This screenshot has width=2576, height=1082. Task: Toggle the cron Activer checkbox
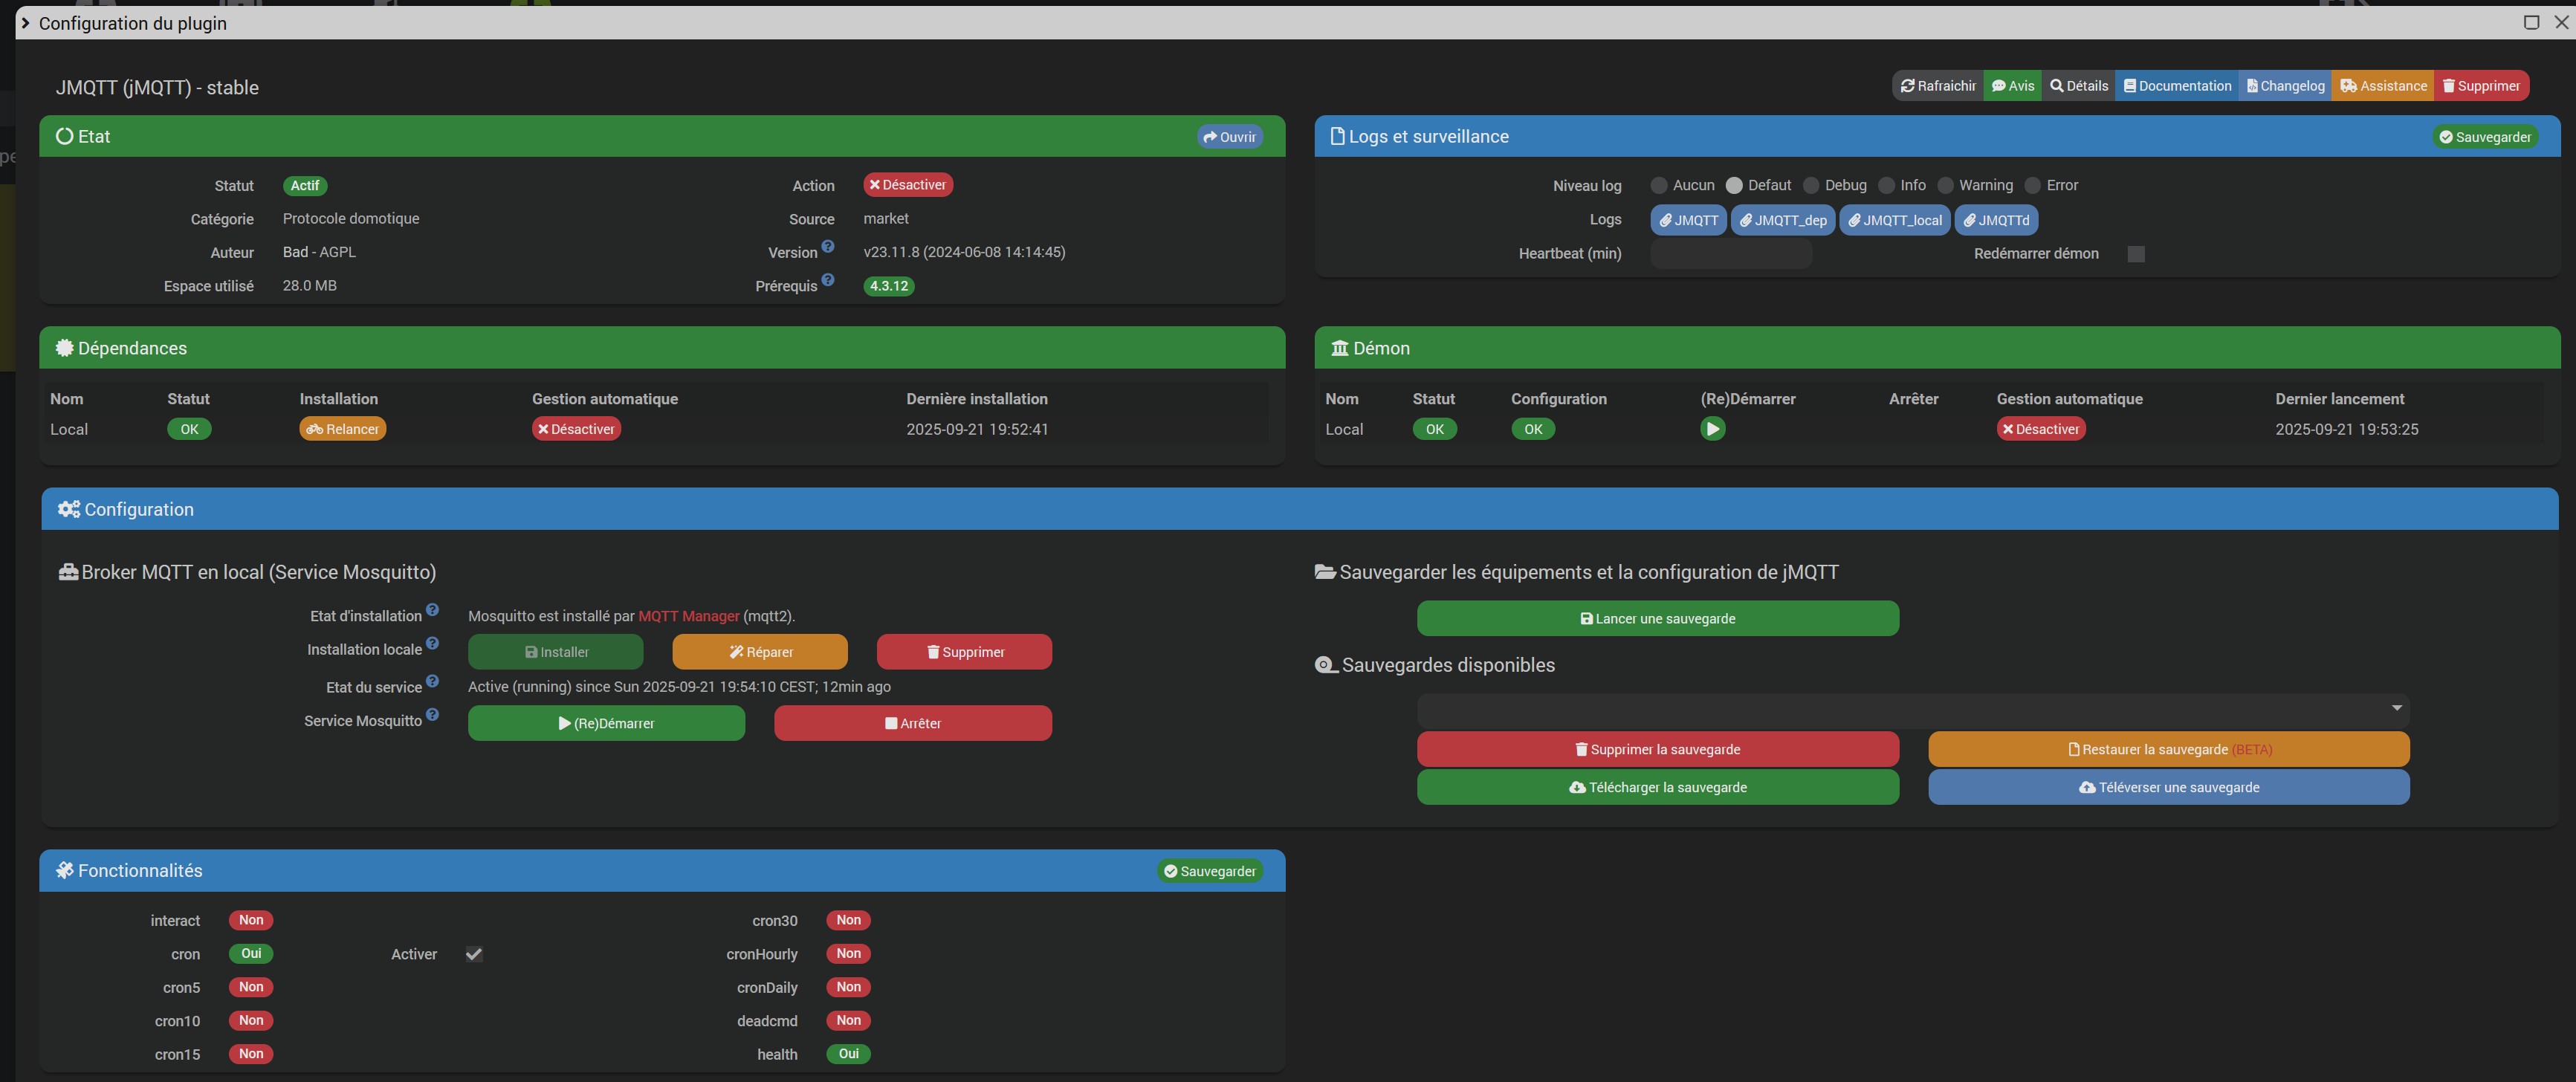pos(474,954)
